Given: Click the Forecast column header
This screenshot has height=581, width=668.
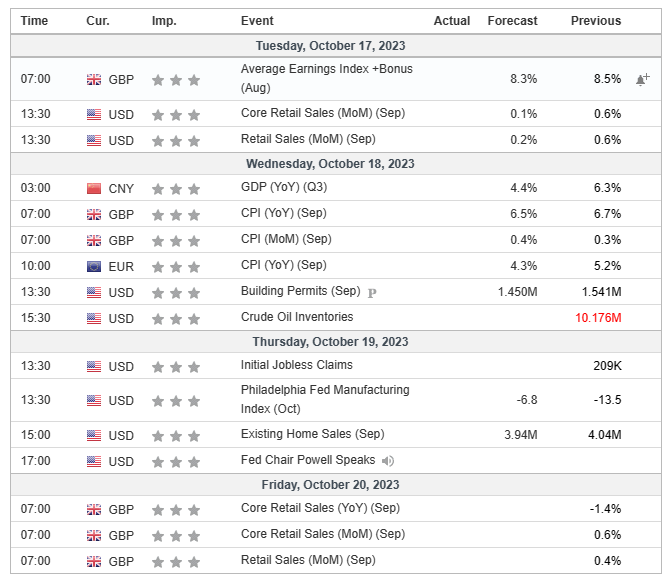Looking at the screenshot, I should coord(512,21).
